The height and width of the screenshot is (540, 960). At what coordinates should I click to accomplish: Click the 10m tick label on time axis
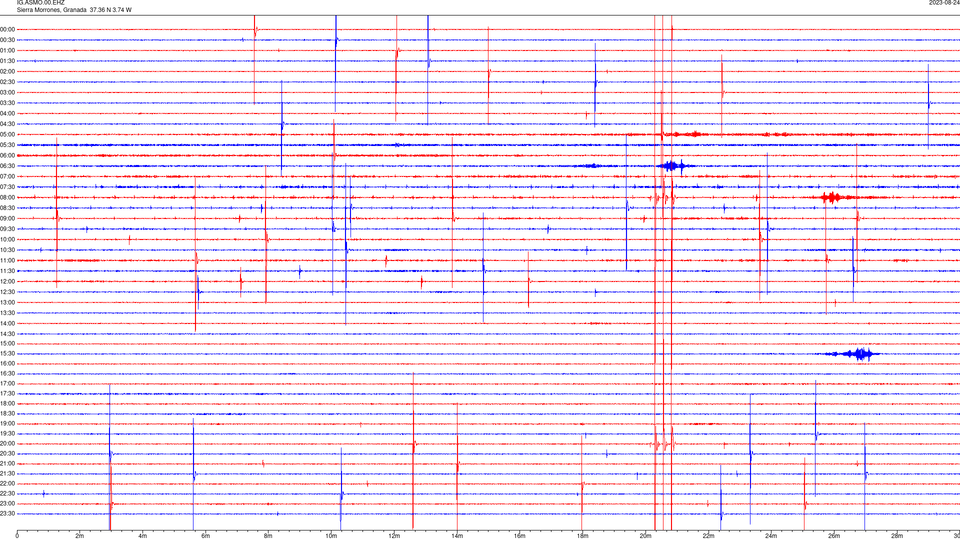[331, 536]
